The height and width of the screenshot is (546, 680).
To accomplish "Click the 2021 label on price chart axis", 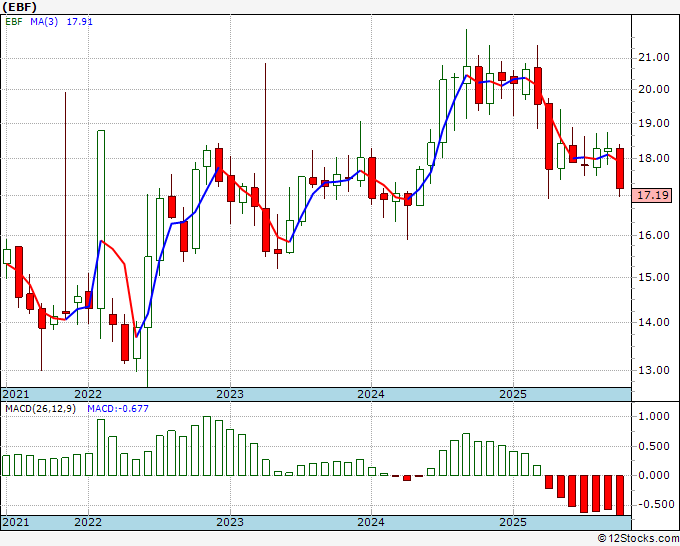I will (x=16, y=395).
